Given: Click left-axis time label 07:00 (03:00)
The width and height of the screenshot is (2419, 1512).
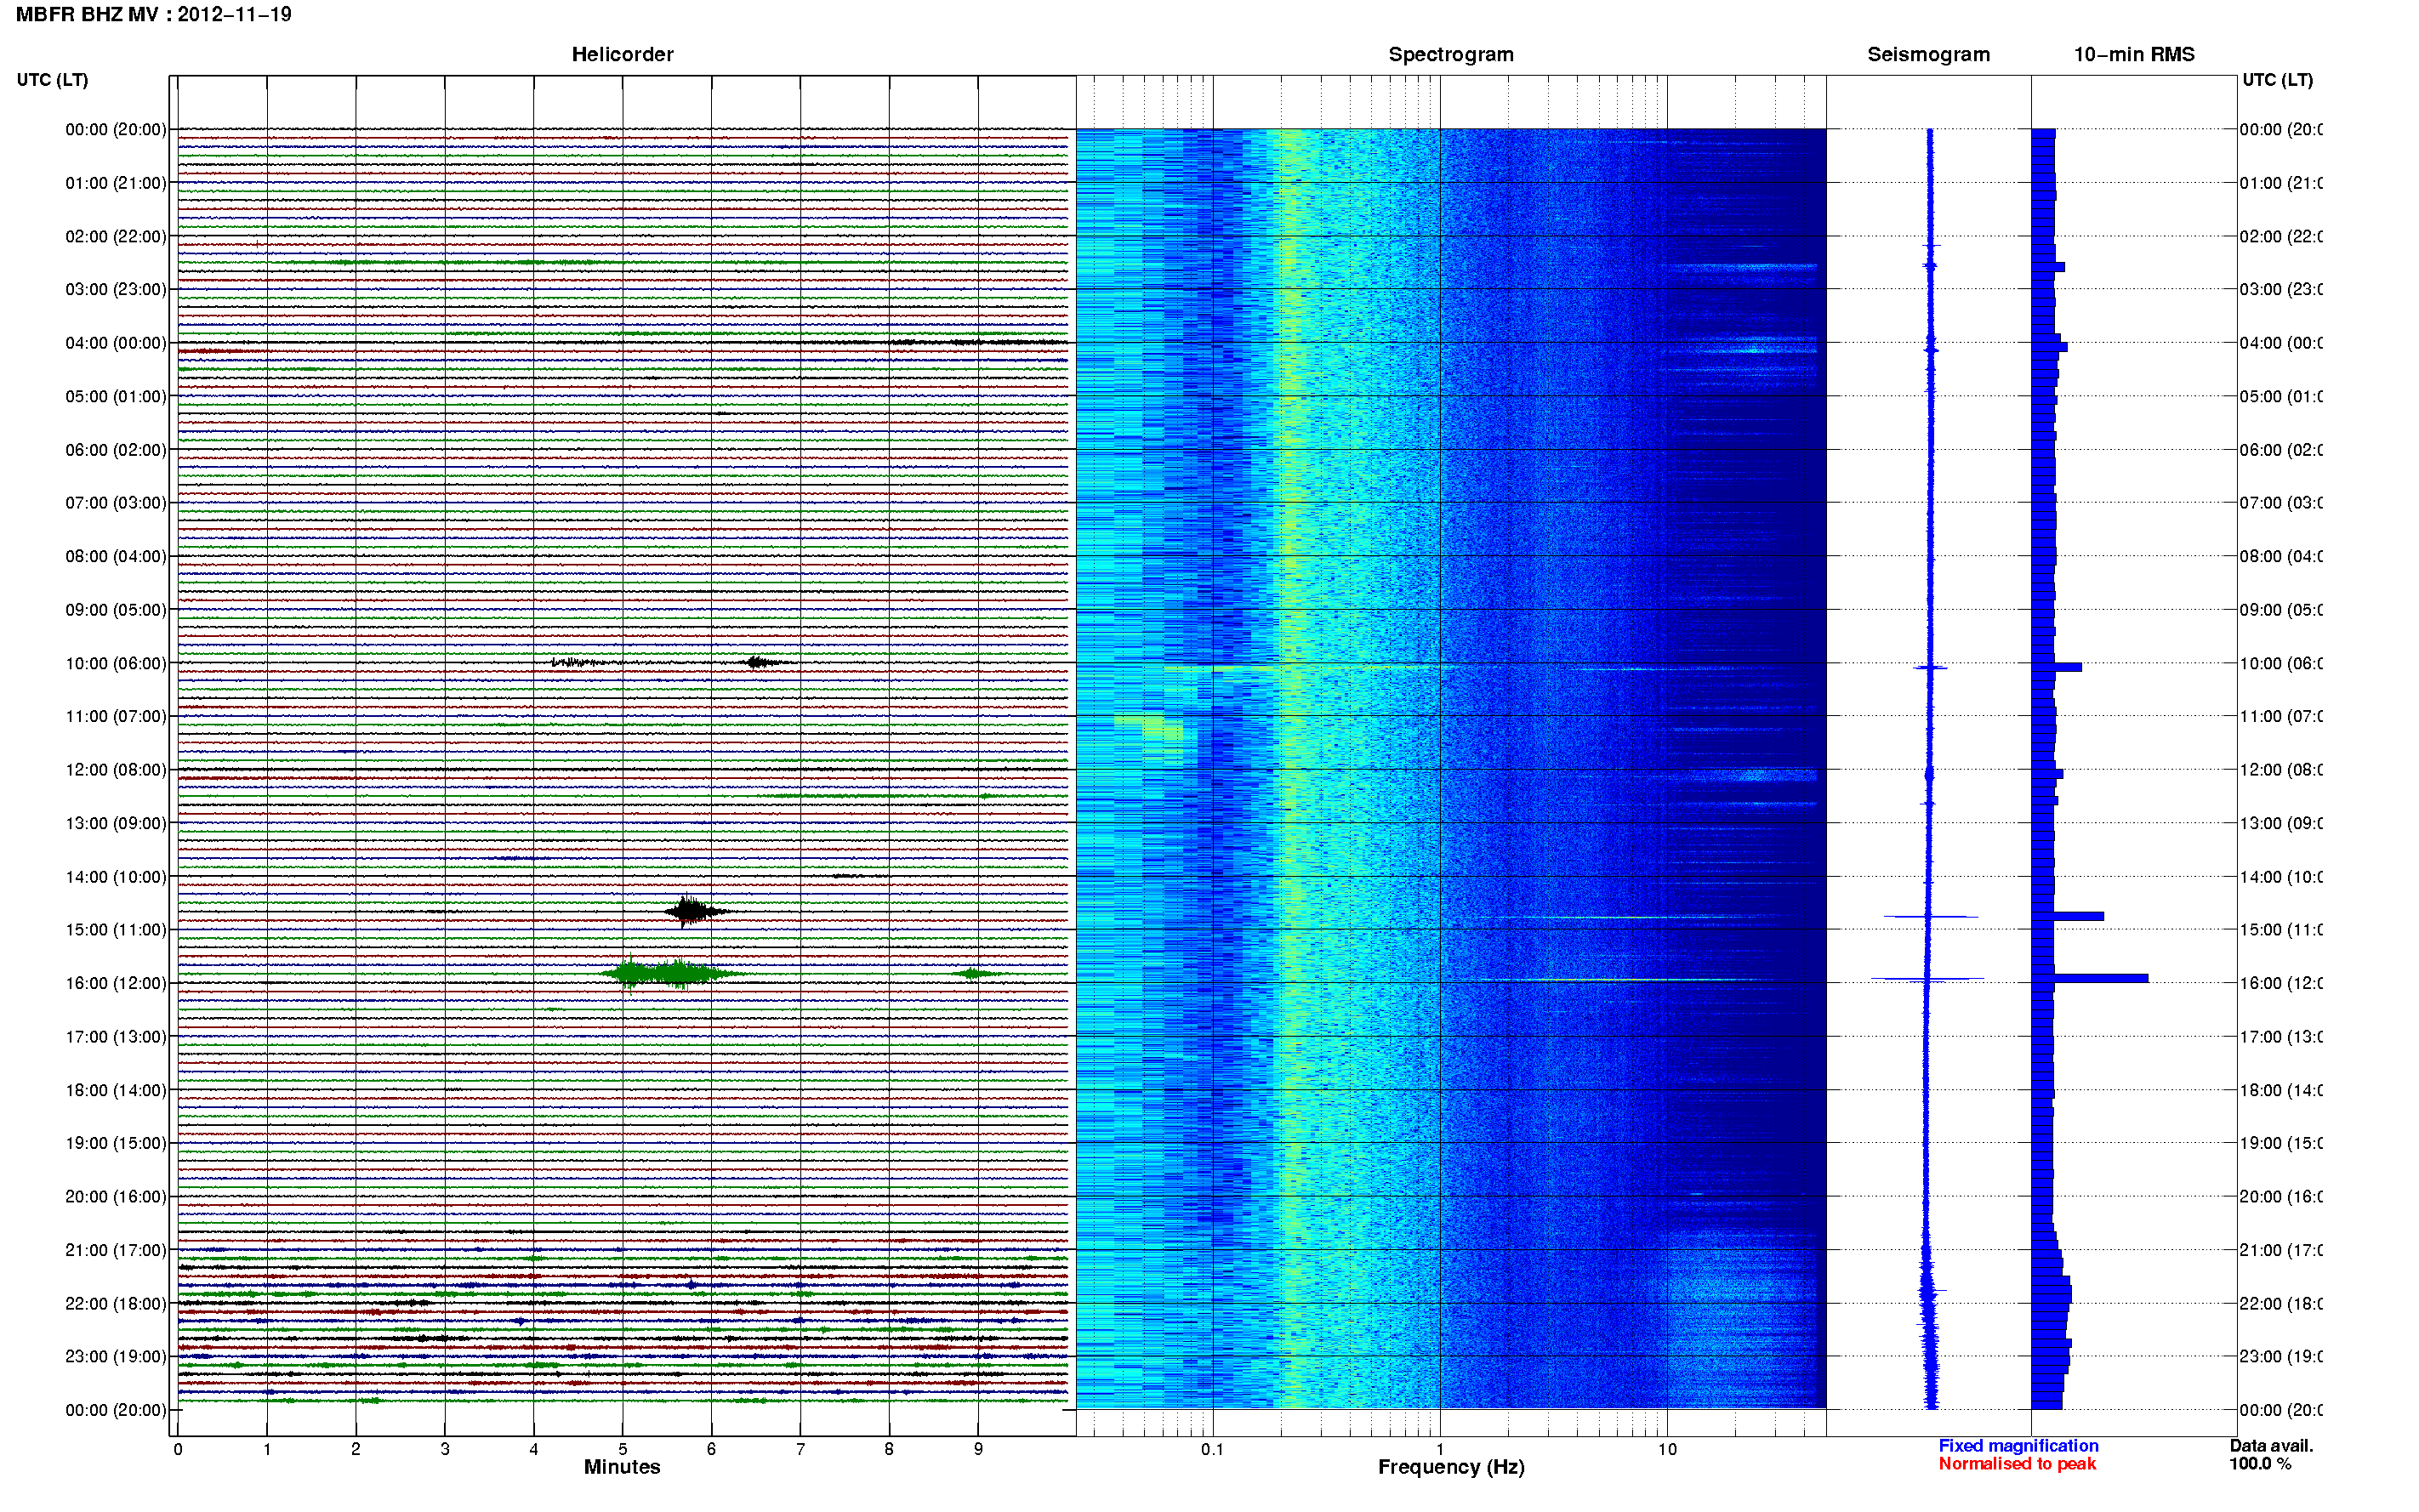Looking at the screenshot, I should [x=116, y=503].
